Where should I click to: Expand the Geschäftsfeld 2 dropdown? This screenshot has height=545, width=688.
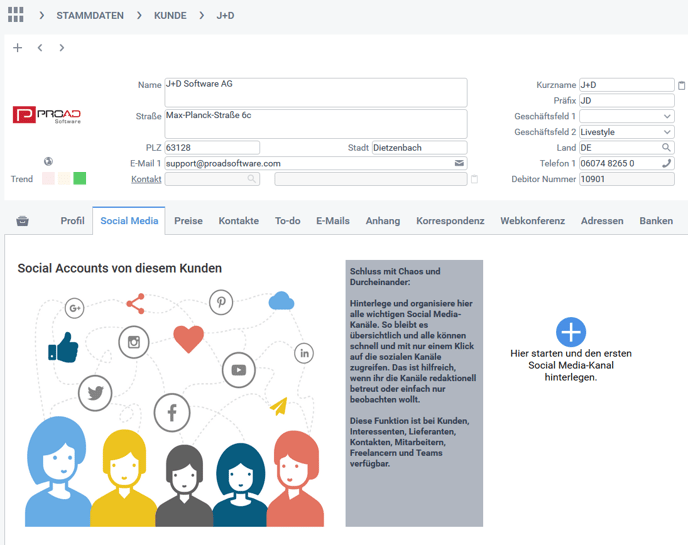pyautogui.click(x=667, y=132)
